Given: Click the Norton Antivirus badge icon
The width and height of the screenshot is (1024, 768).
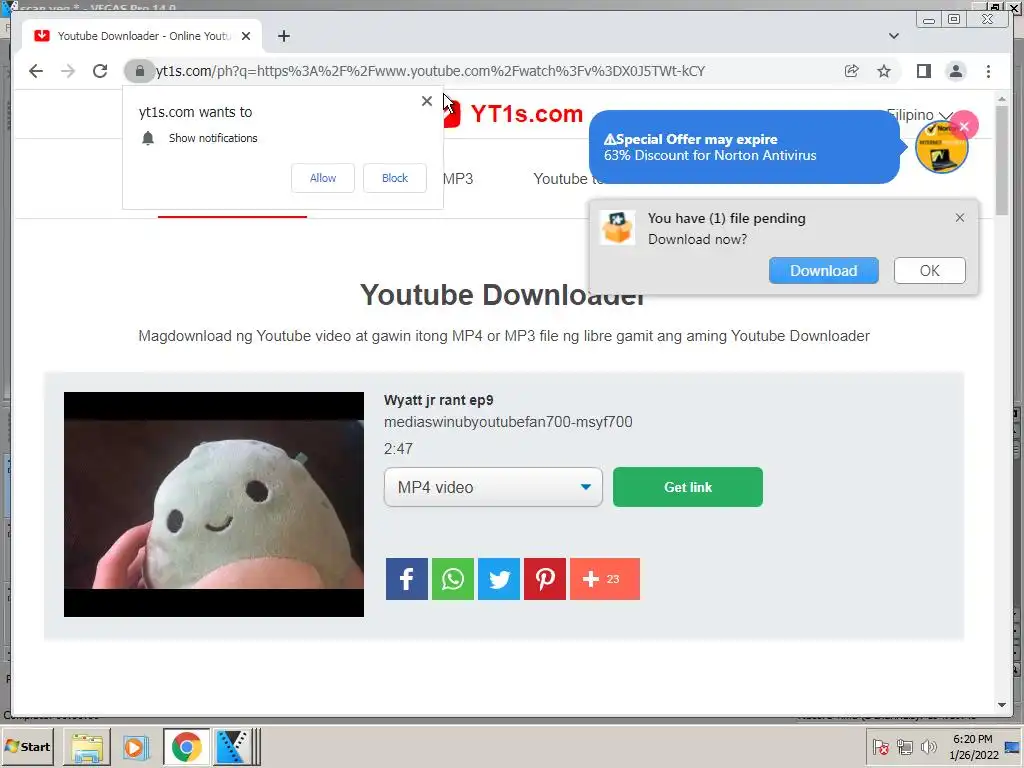Looking at the screenshot, I should click(941, 149).
